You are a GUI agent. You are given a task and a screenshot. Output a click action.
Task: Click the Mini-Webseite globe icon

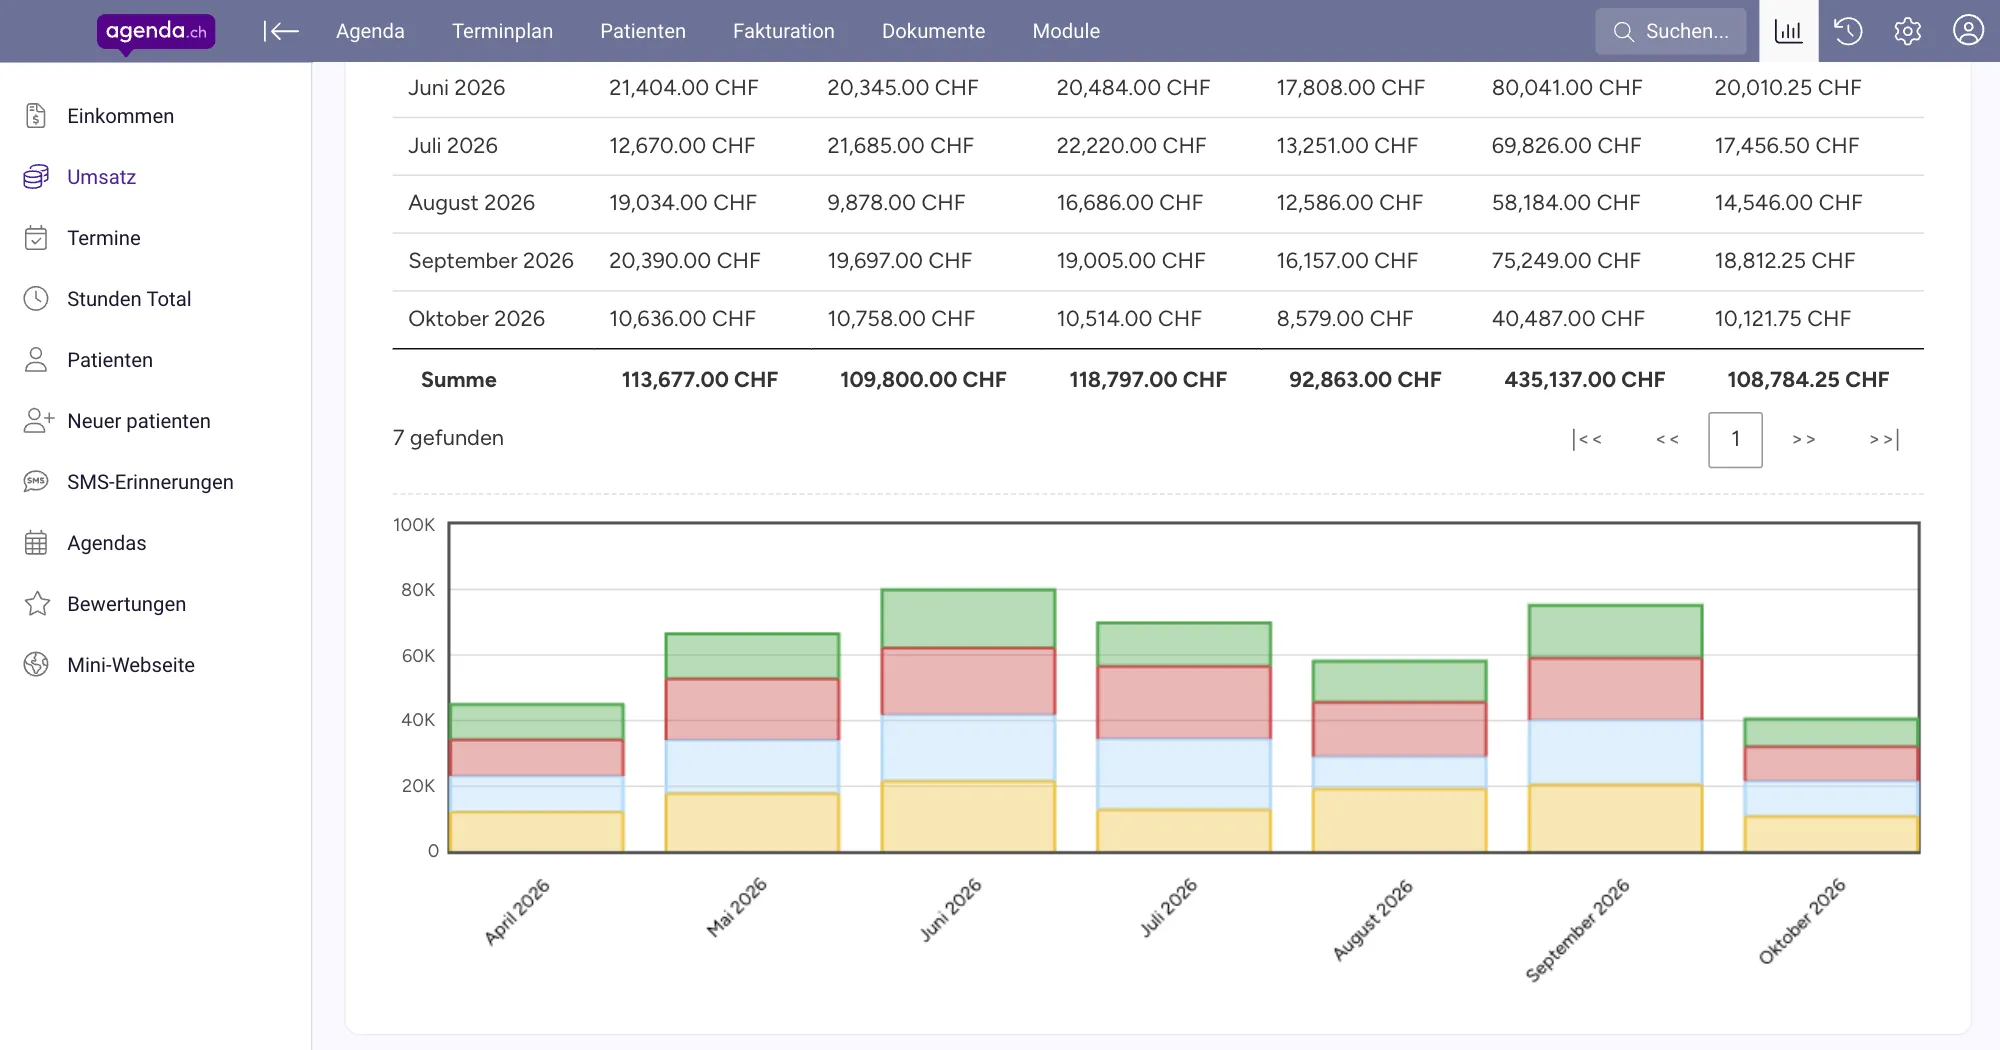(36, 665)
